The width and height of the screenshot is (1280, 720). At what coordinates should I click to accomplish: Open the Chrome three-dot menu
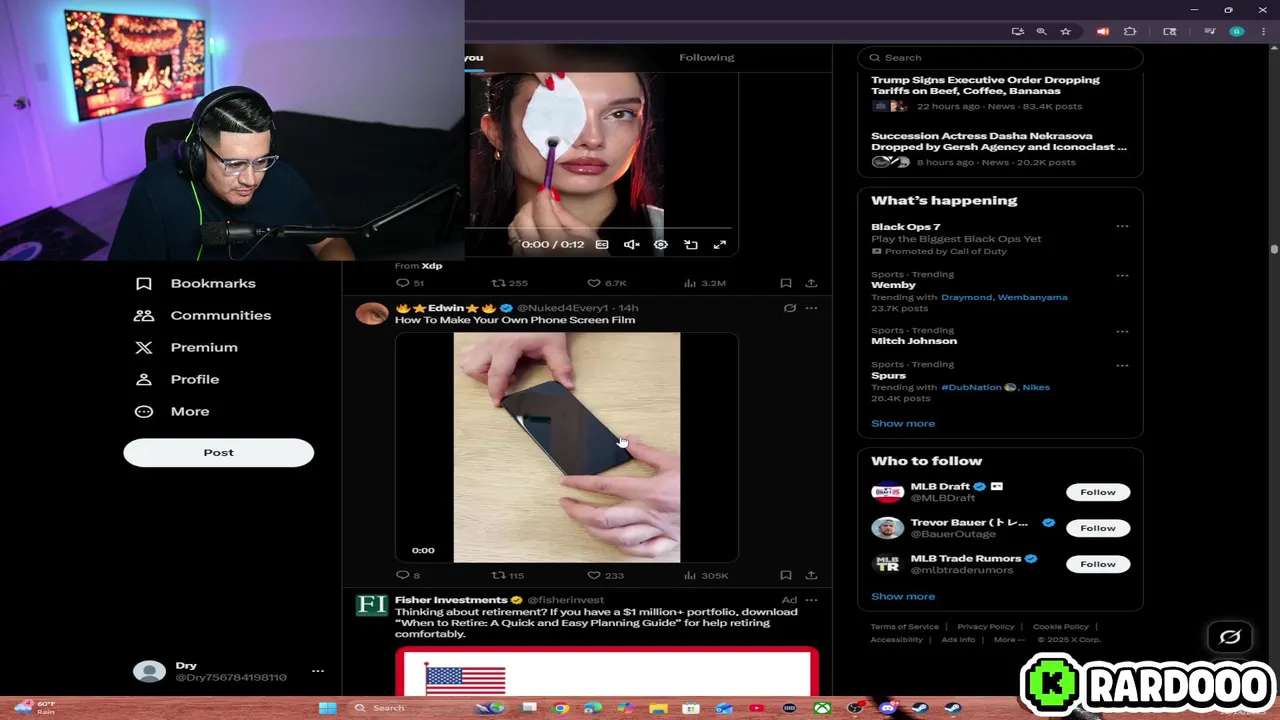point(1262,32)
